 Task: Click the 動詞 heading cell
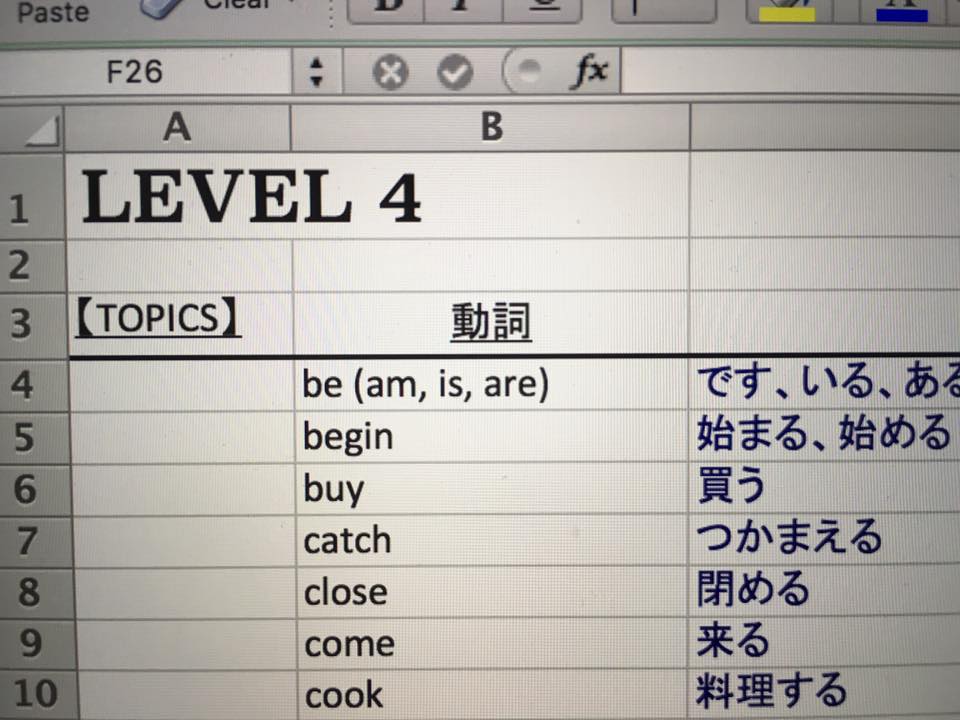pyautogui.click(x=491, y=323)
